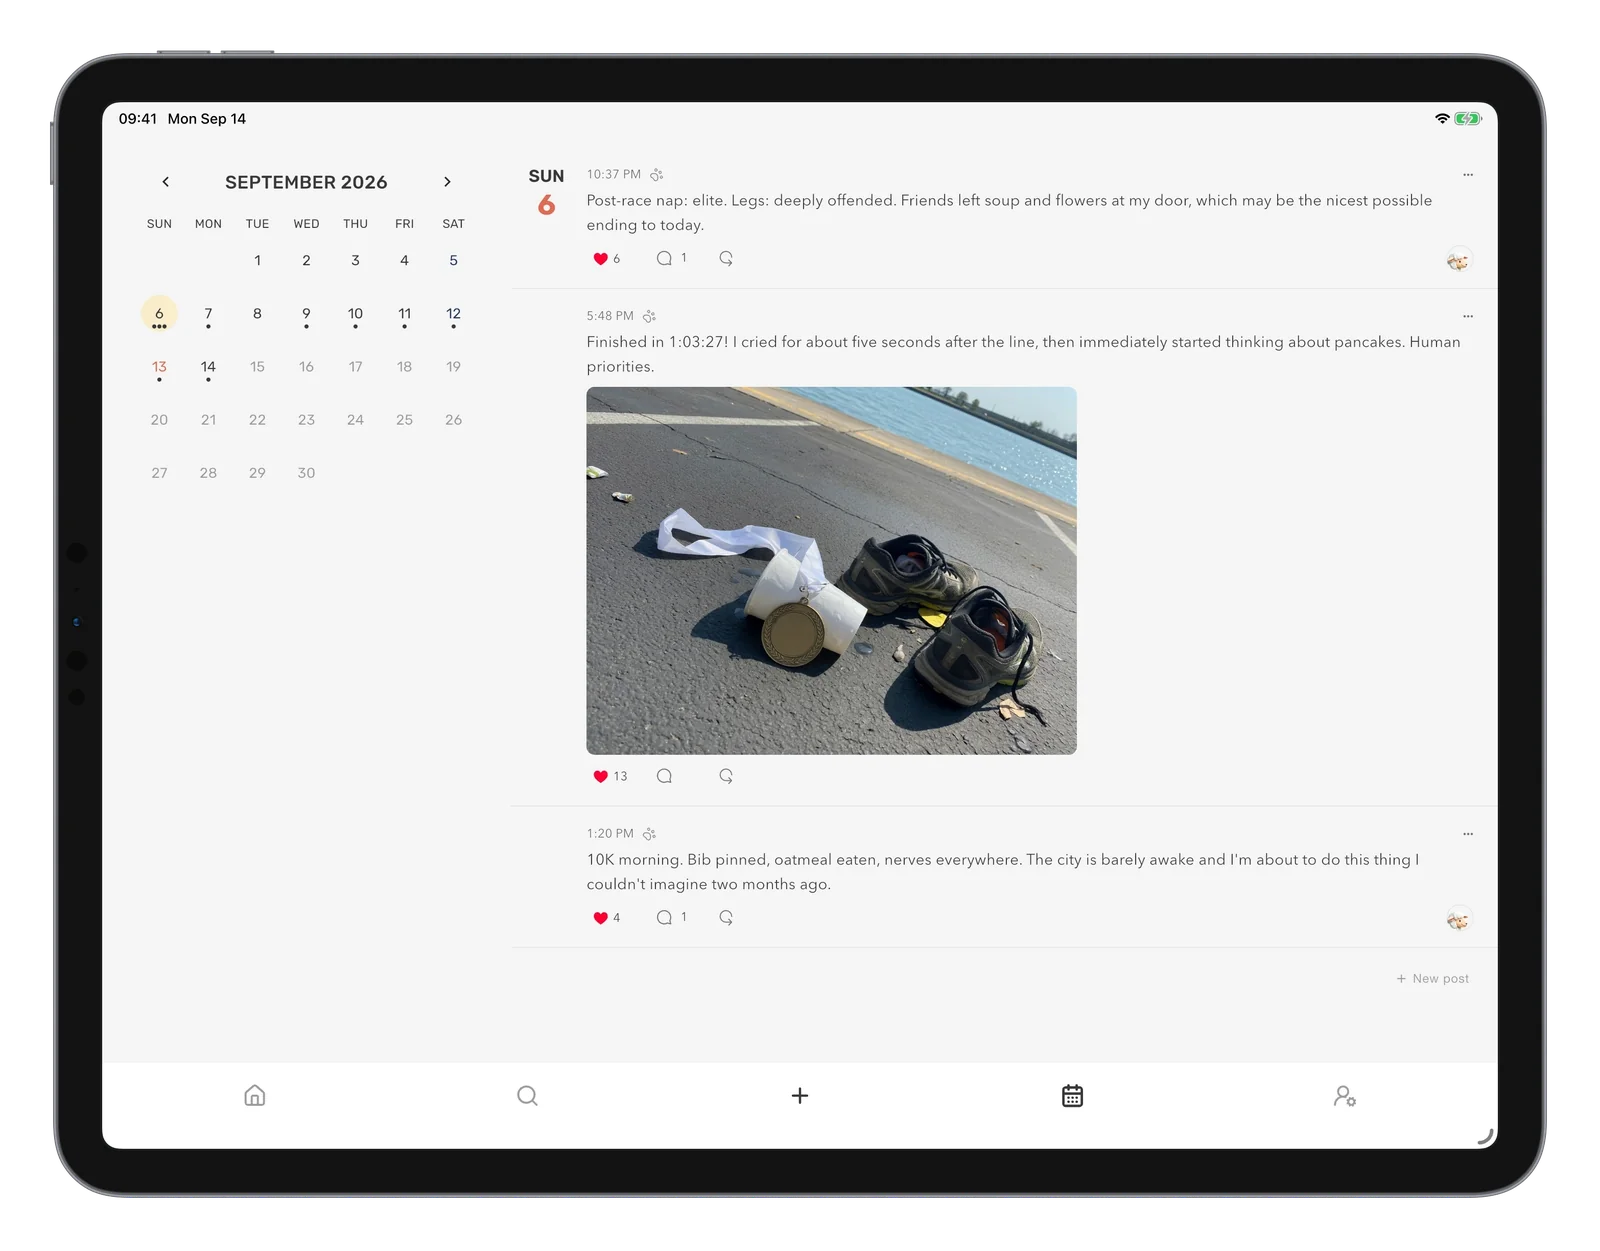This screenshot has height=1251, width=1600.
Task: Click SEPTEMBER 2026 month title
Action: pyautogui.click(x=306, y=182)
